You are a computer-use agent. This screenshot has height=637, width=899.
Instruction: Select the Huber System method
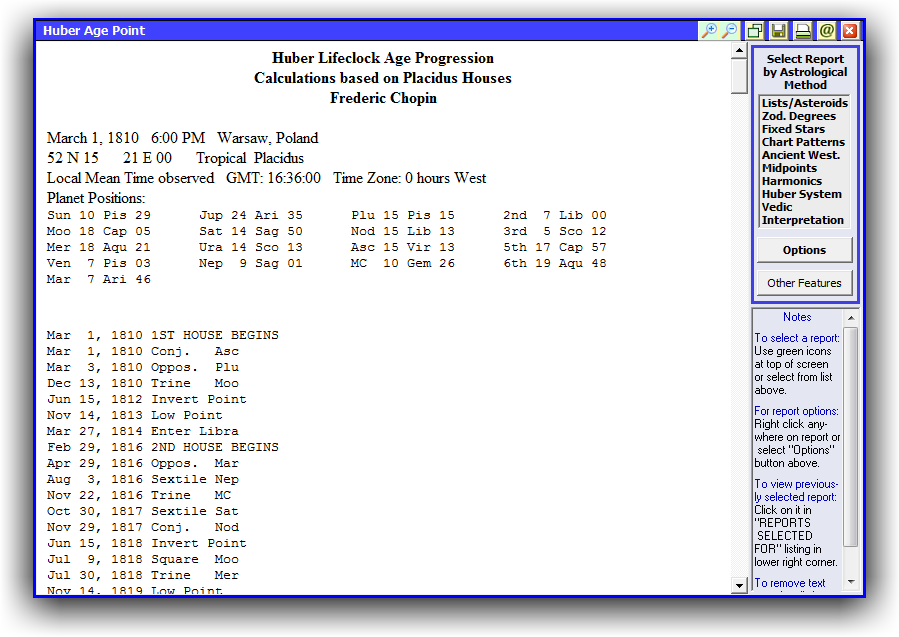tap(801, 194)
